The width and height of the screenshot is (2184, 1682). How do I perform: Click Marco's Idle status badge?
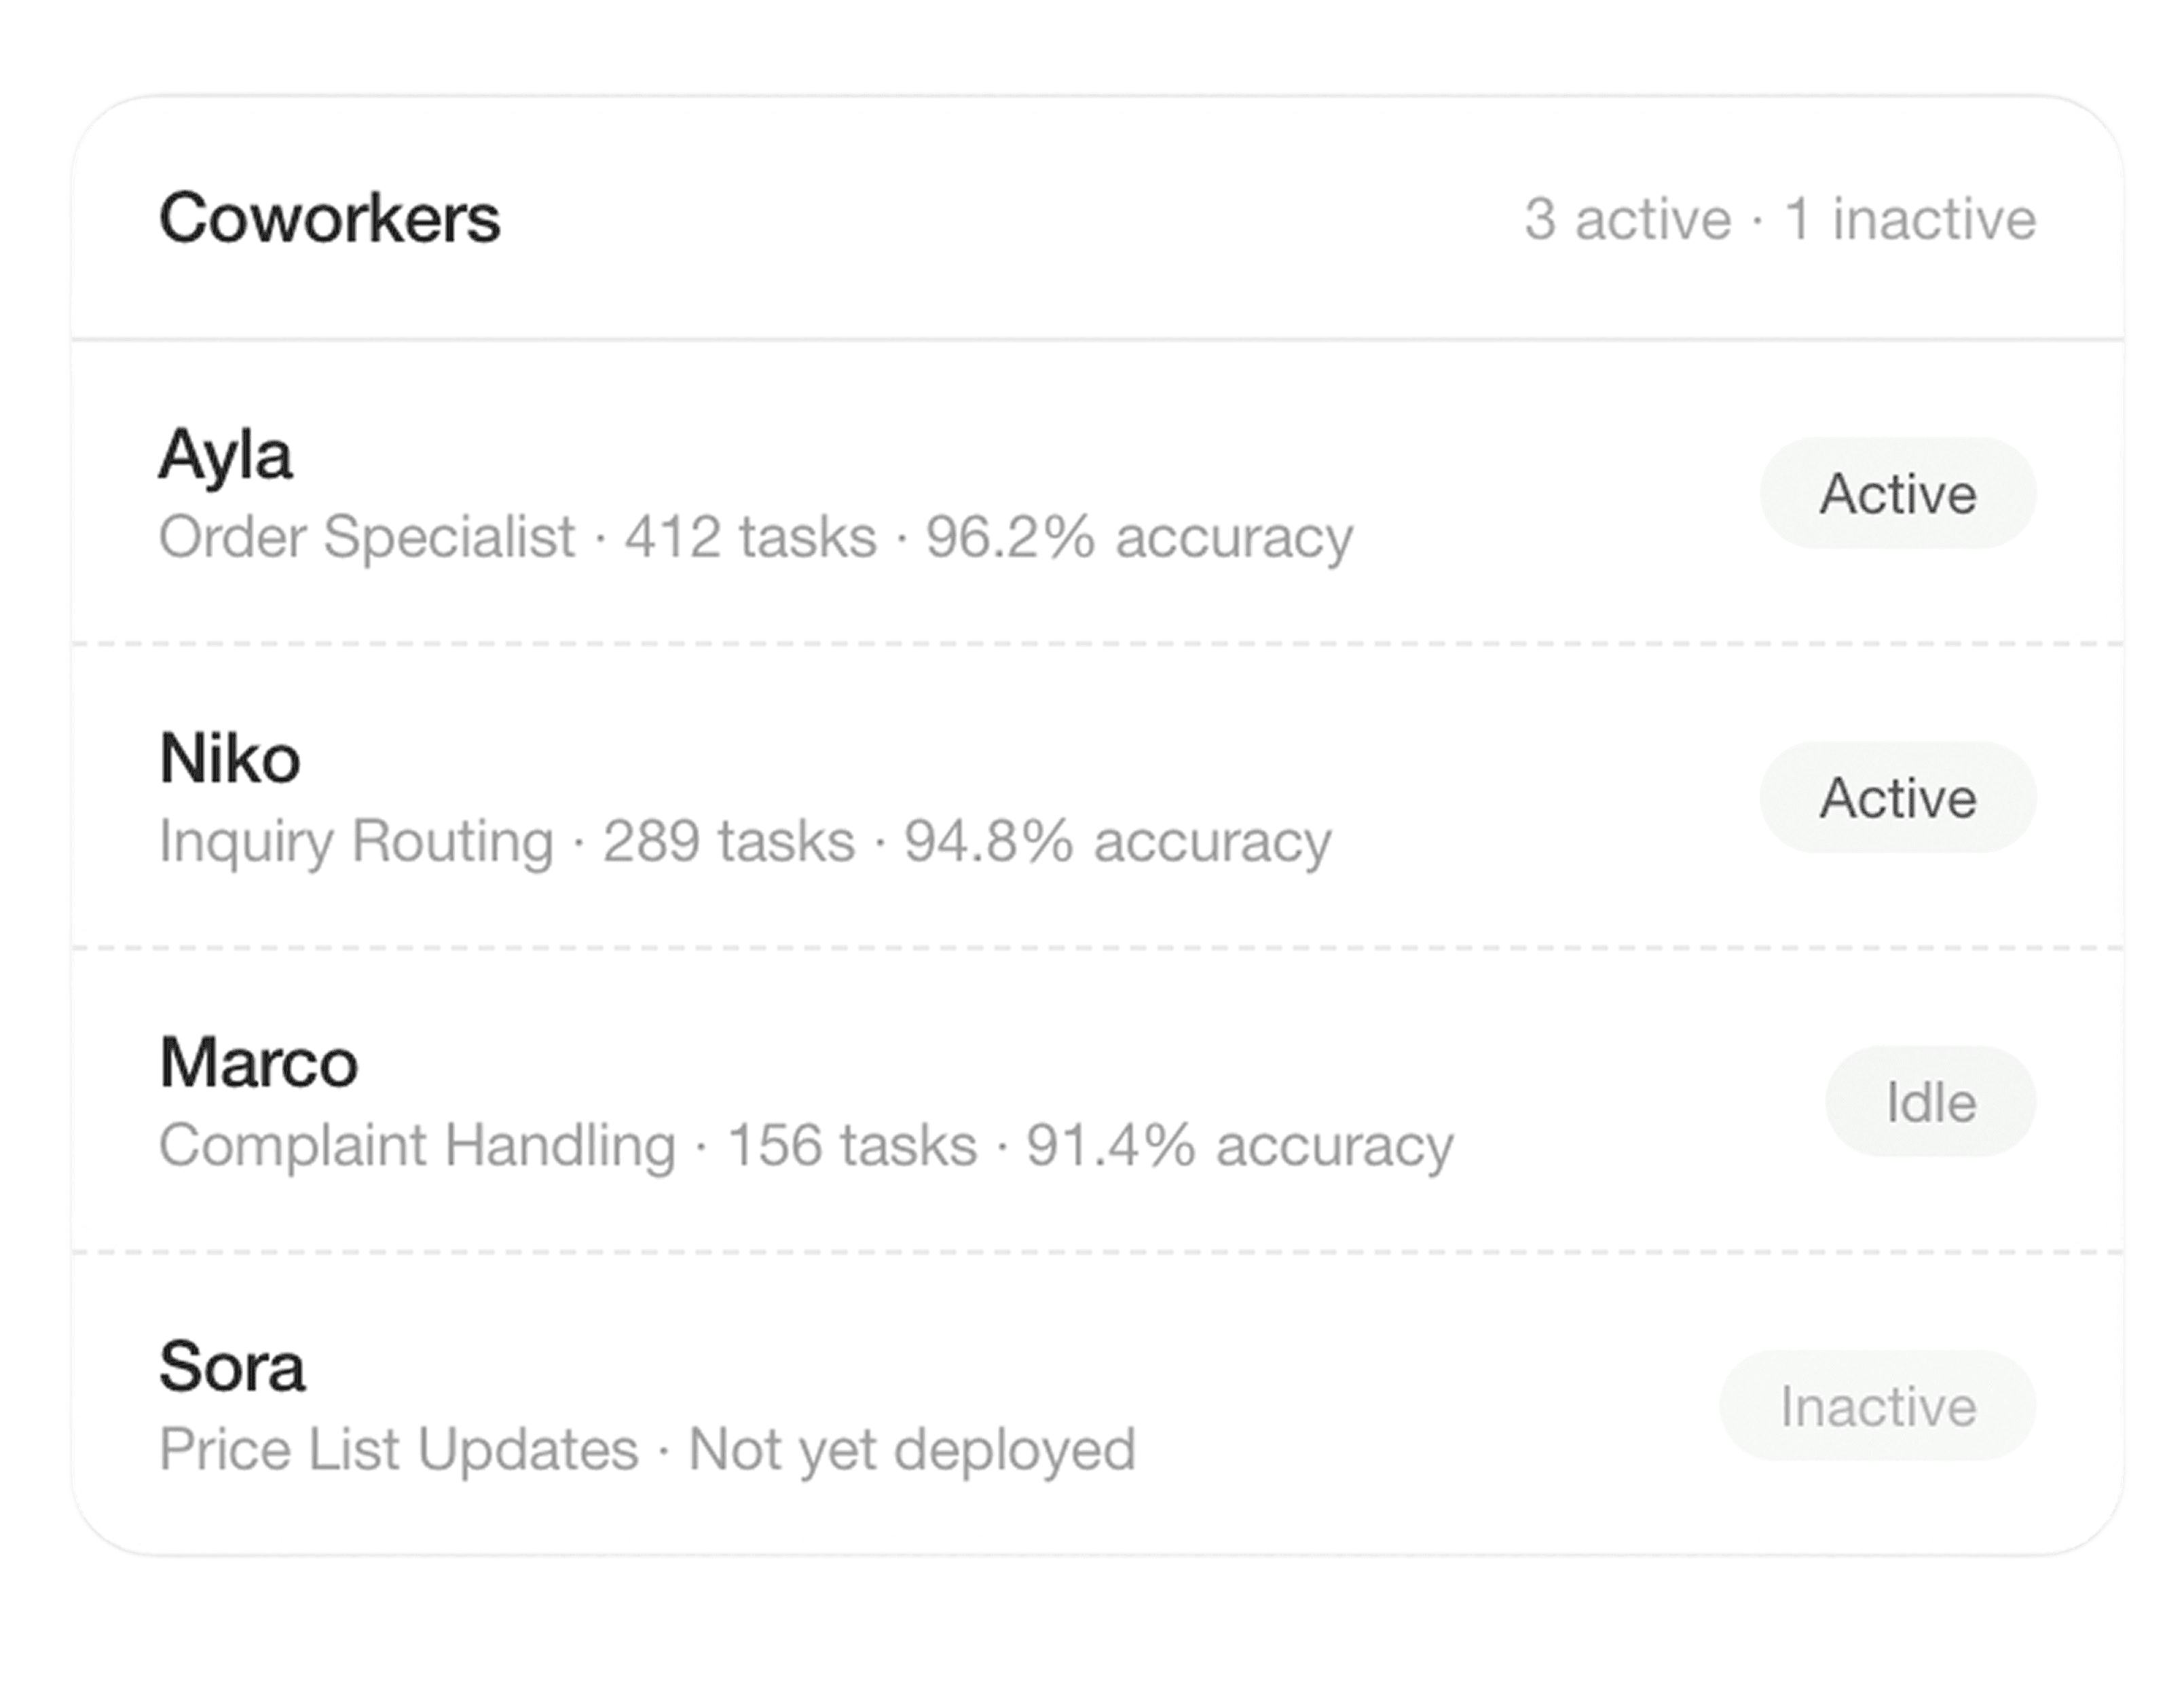click(1931, 1102)
